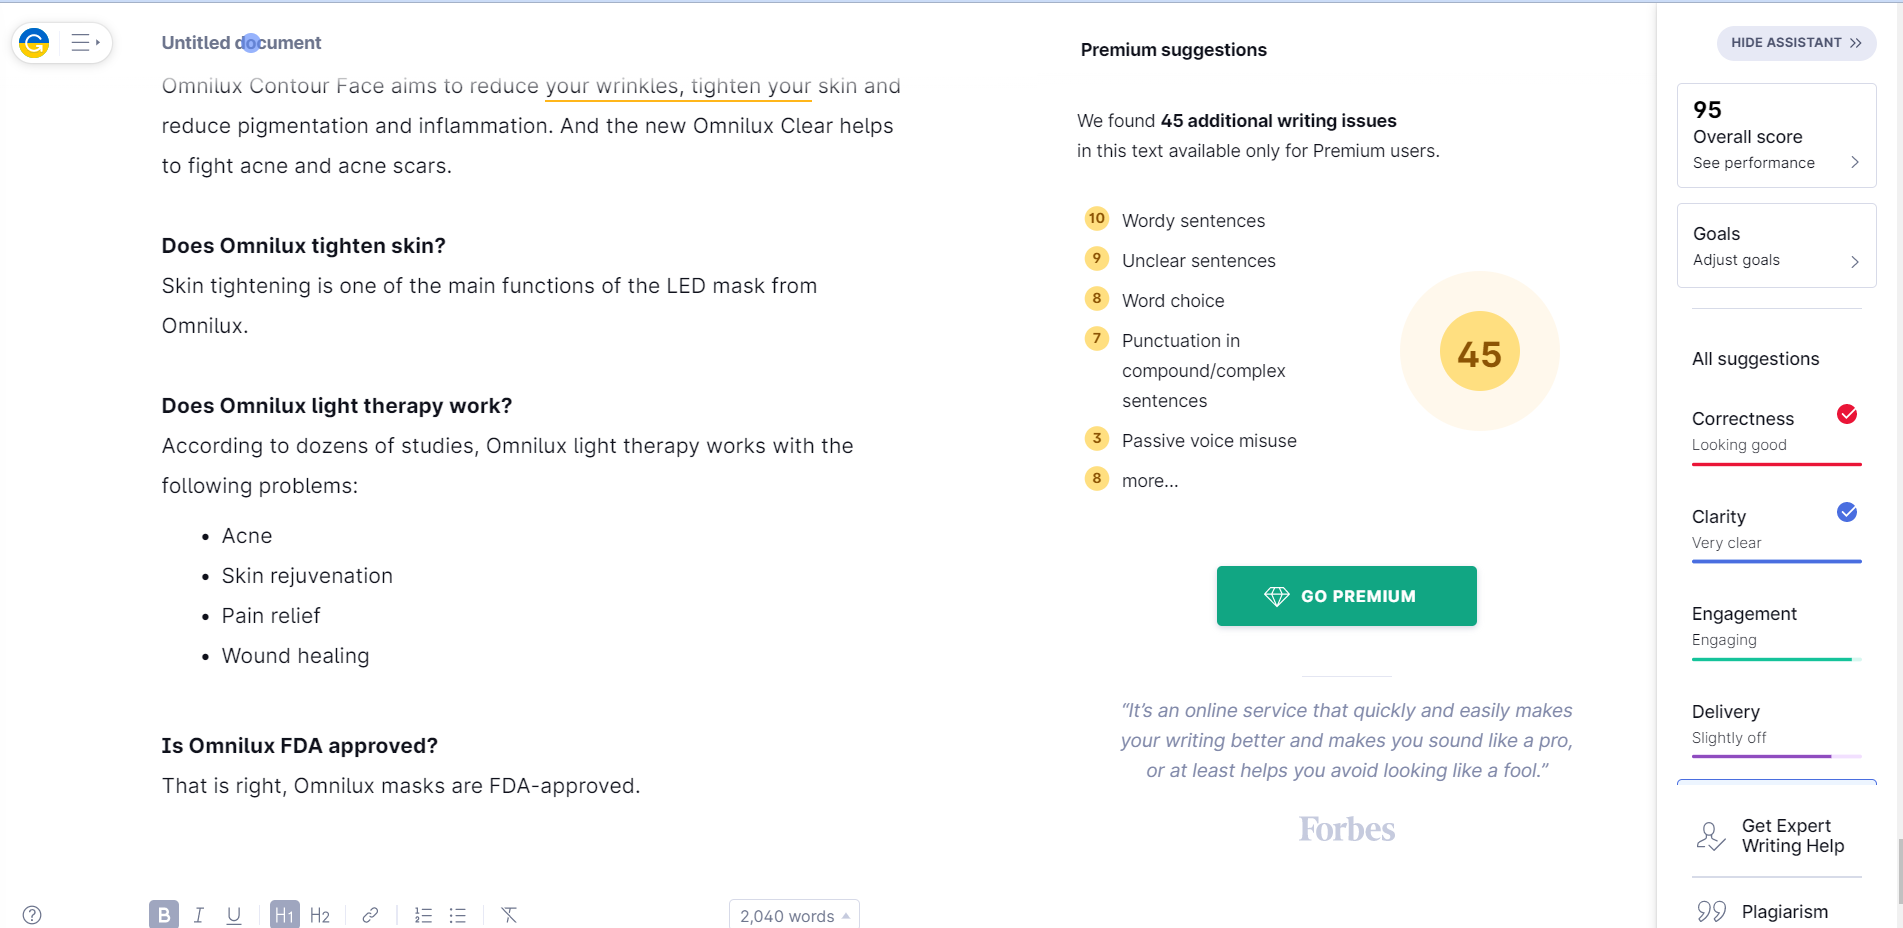Toggle bold formatting in bottom toolbar
Viewport: 1903px width, 928px height.
coord(164,915)
